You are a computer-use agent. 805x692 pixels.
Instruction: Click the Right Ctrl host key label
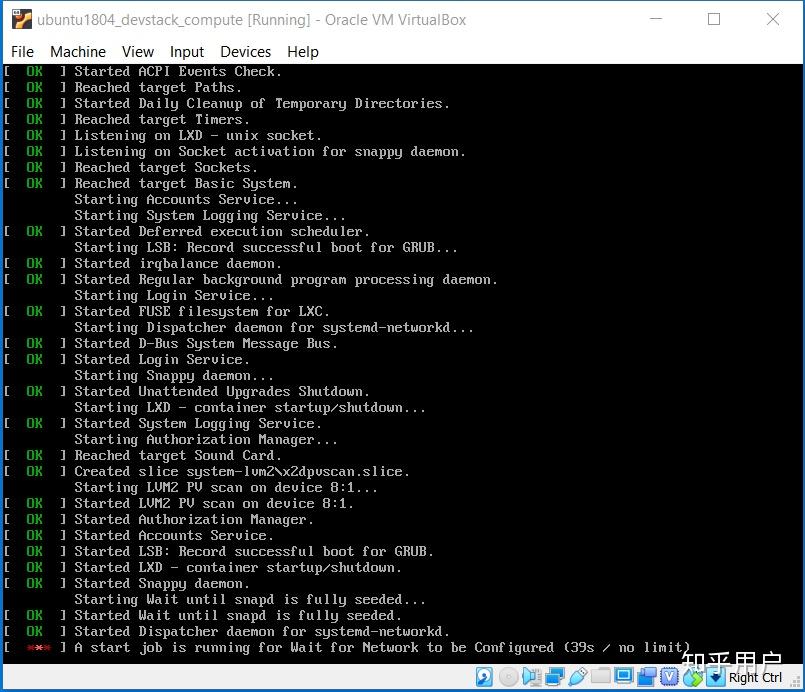[755, 678]
